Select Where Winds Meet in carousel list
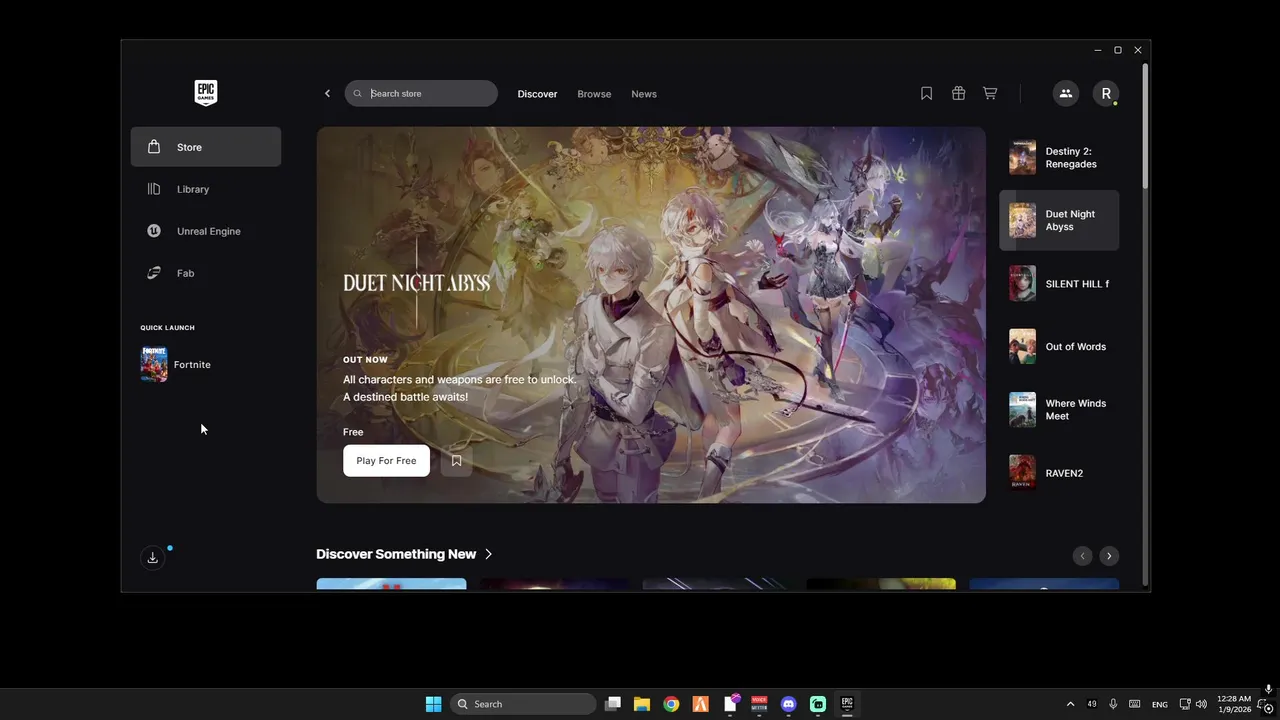This screenshot has width=1280, height=720. (x=1059, y=409)
